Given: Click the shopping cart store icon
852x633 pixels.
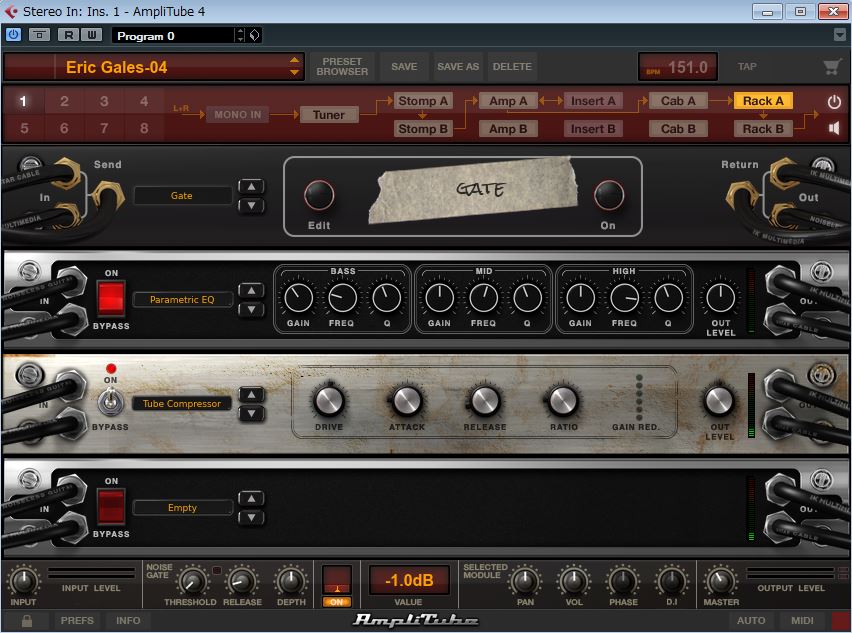Looking at the screenshot, I should pos(831,67).
